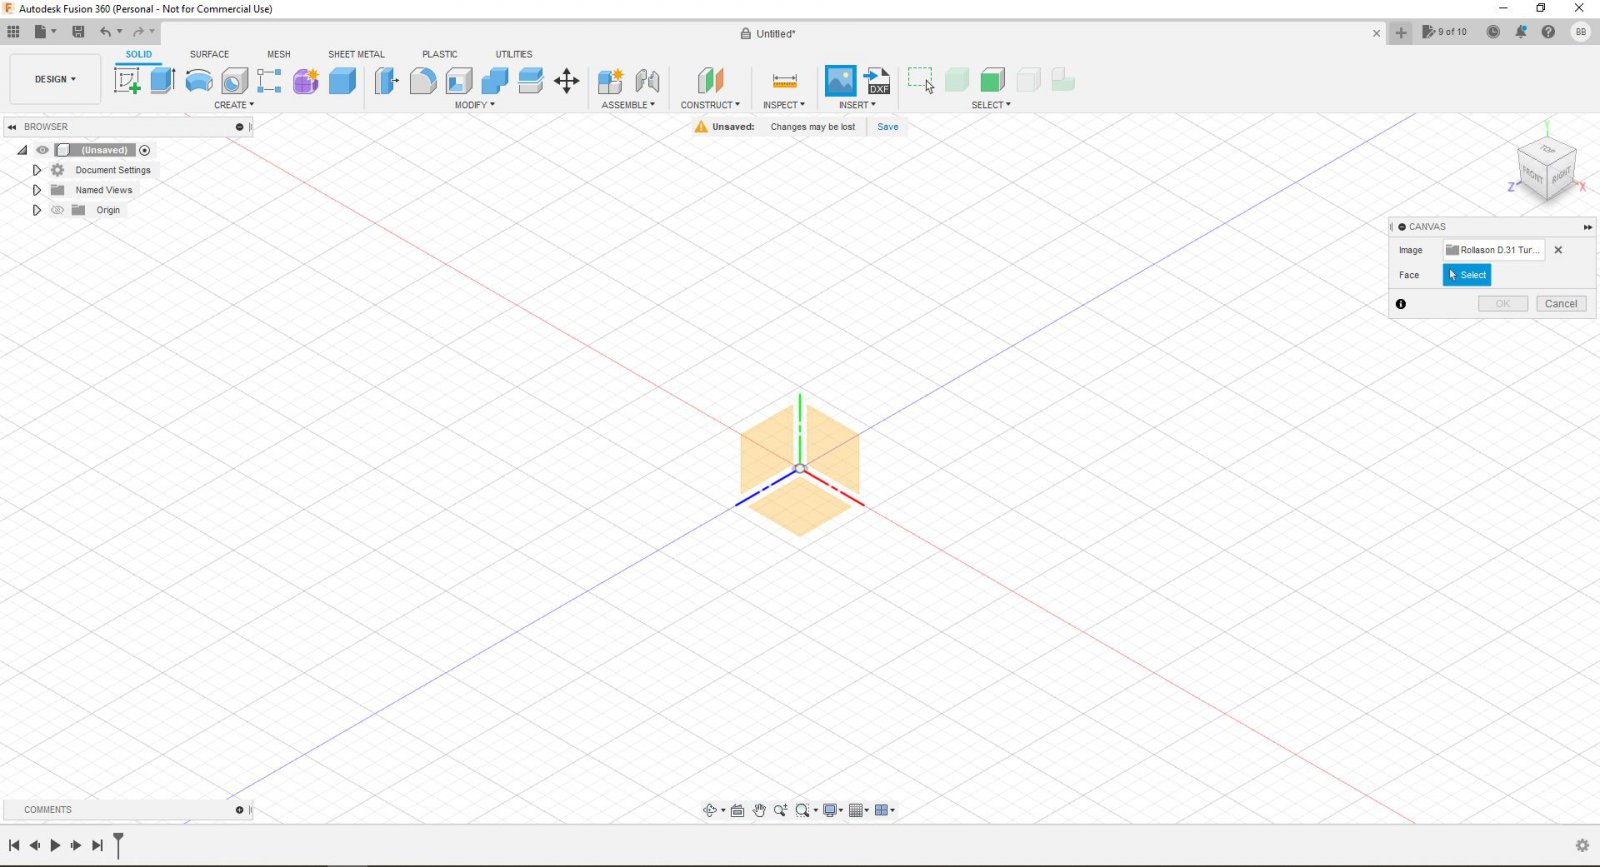Switch to the SURFACE tab

pos(210,54)
